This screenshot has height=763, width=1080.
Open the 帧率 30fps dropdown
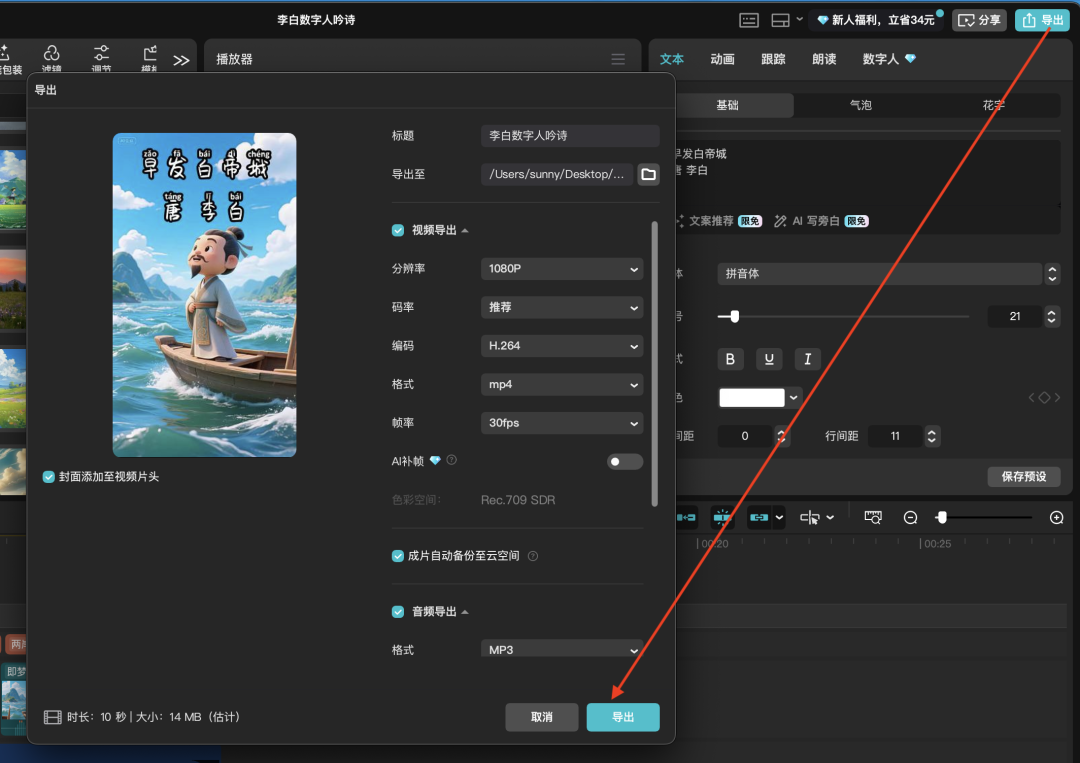(x=562, y=423)
